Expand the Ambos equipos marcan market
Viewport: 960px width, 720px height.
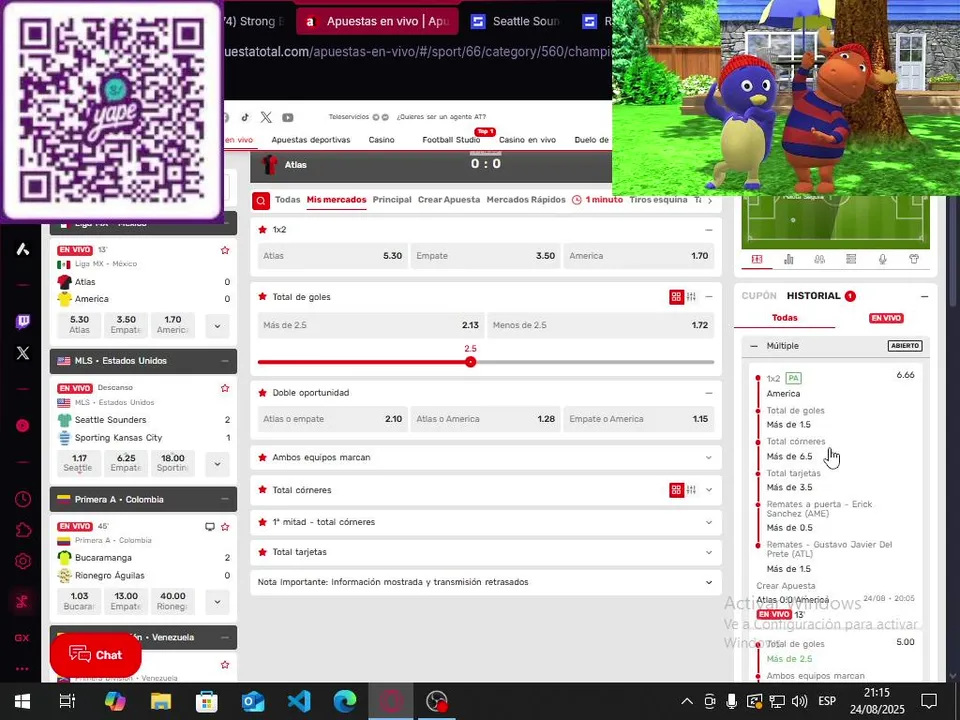click(708, 457)
